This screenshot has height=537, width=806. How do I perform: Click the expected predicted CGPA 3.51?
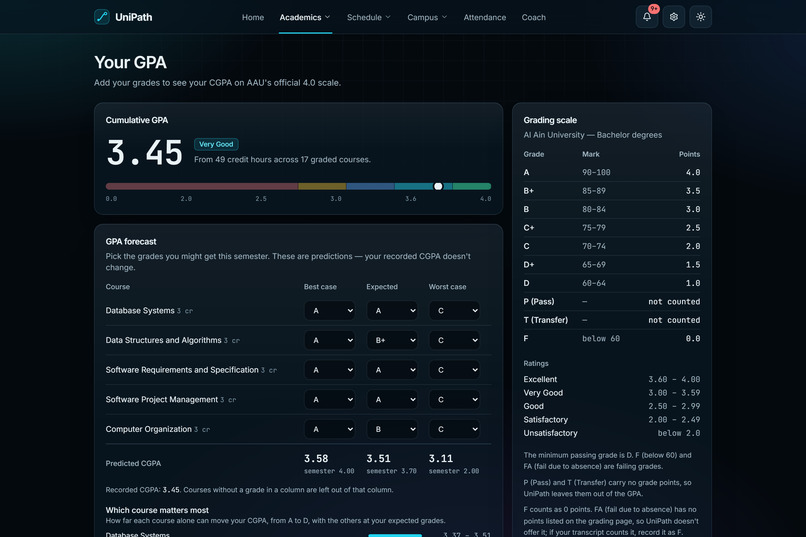[378, 458]
